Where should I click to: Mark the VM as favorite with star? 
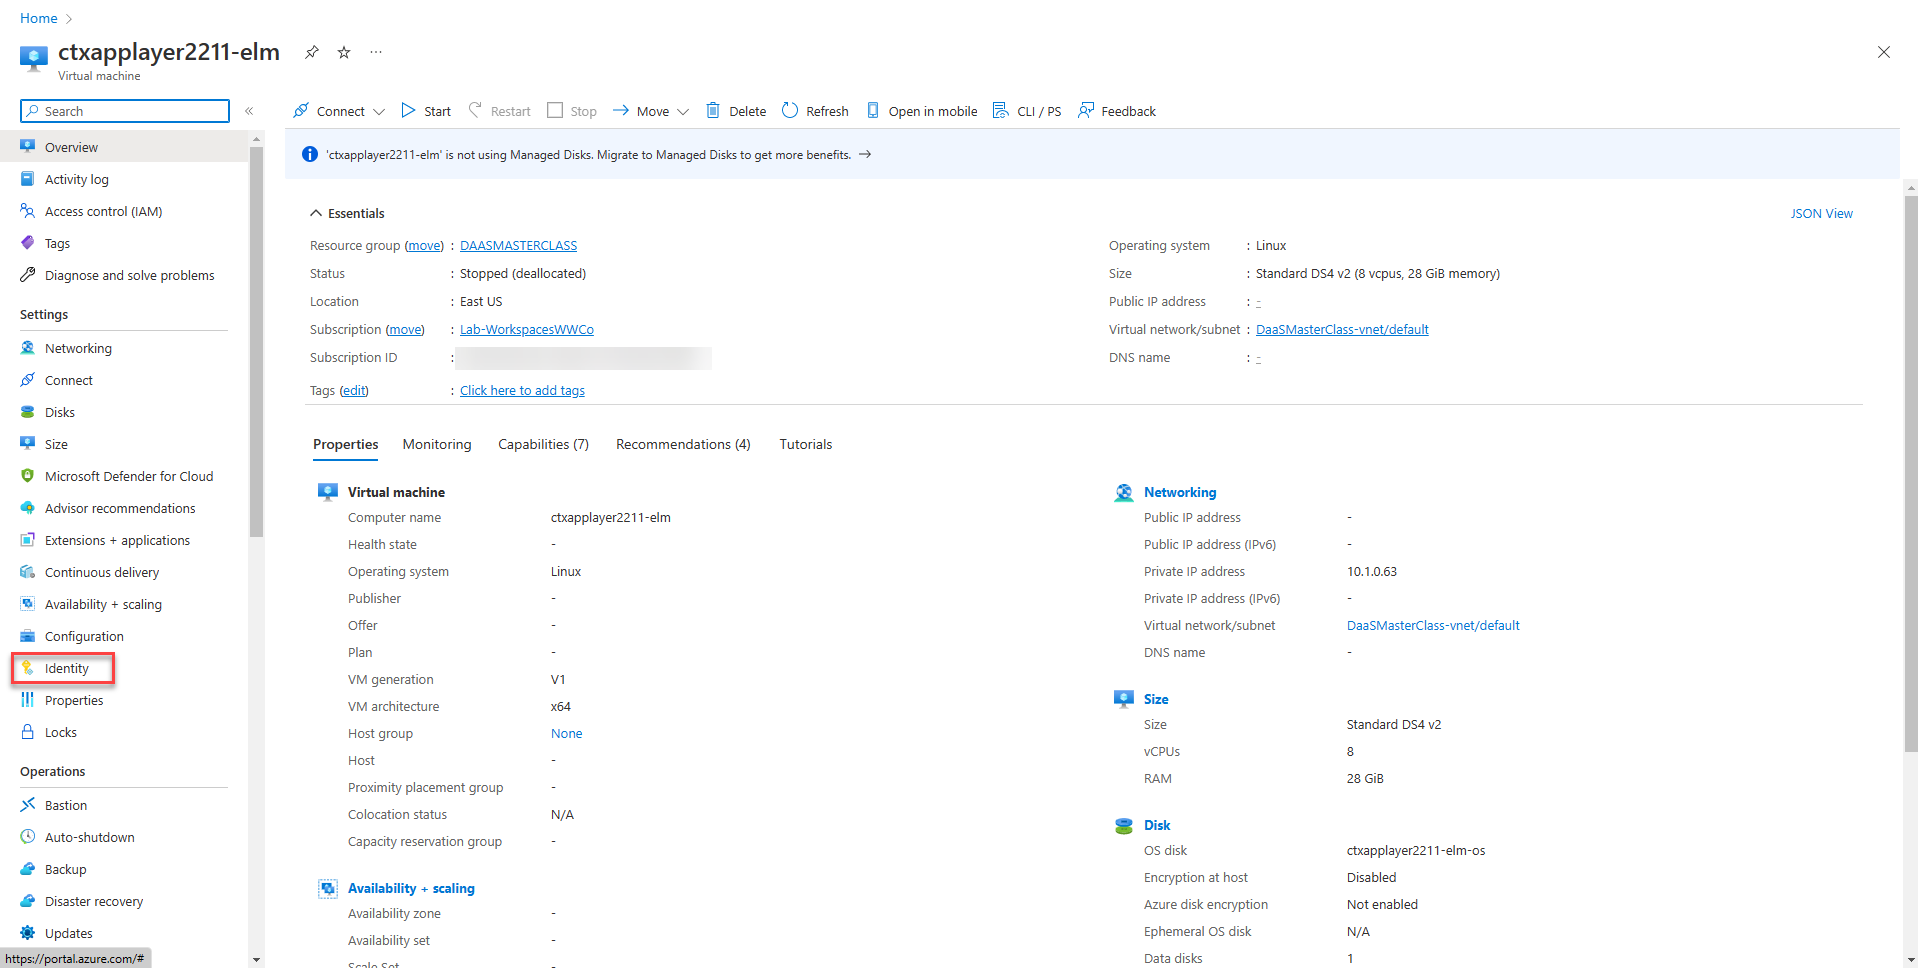344,52
